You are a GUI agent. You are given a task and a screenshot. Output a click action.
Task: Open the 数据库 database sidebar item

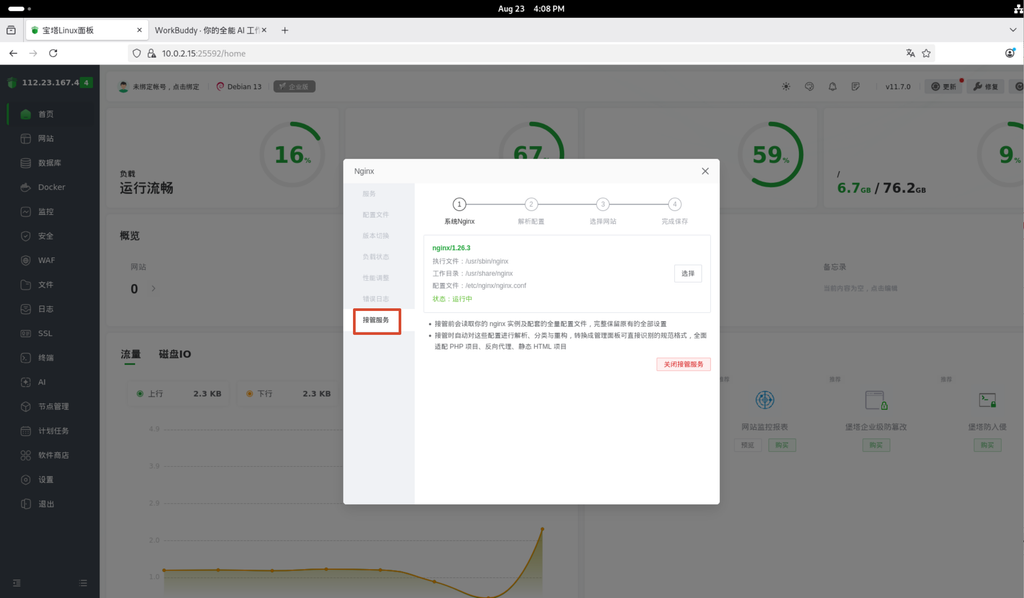(x=50, y=163)
